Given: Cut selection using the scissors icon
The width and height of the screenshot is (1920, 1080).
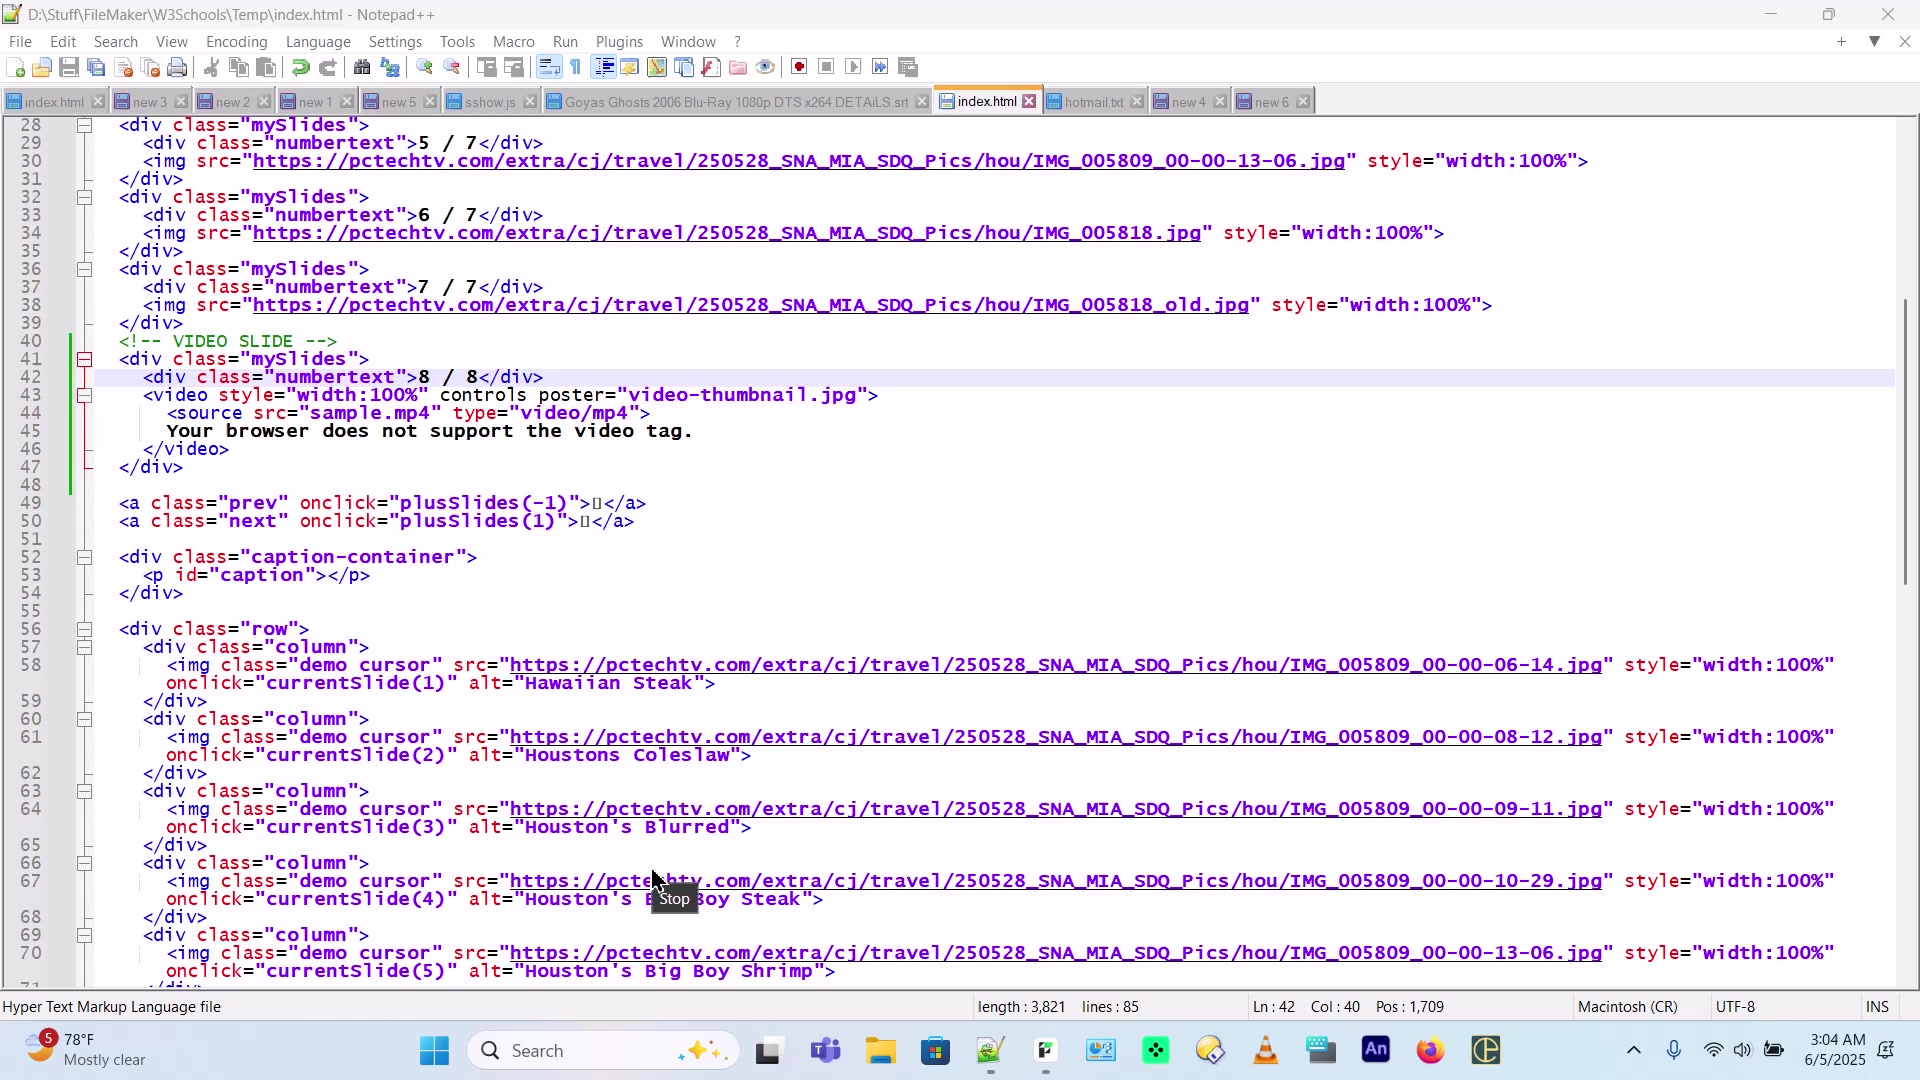Looking at the screenshot, I should (211, 67).
